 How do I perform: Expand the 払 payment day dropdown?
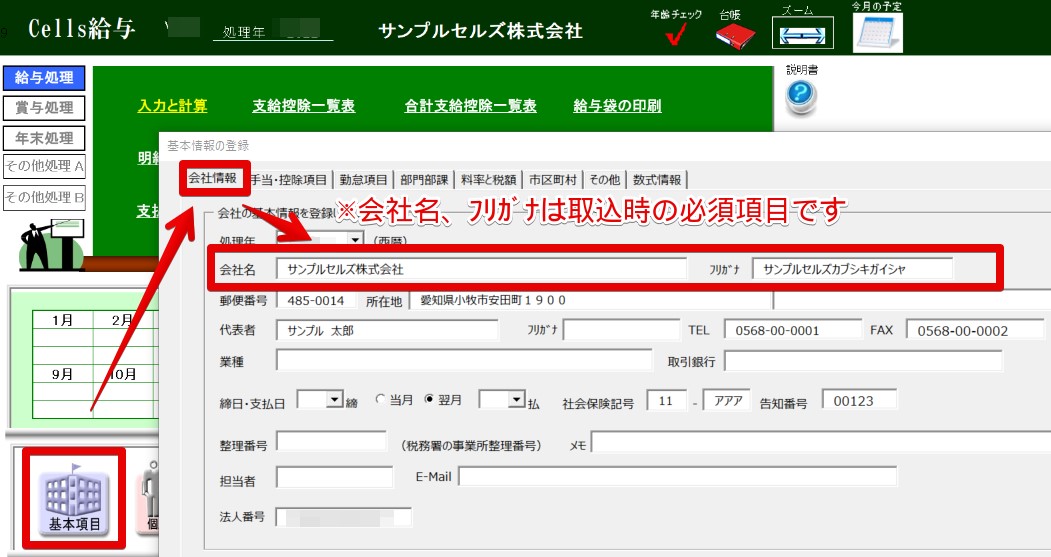click(515, 400)
